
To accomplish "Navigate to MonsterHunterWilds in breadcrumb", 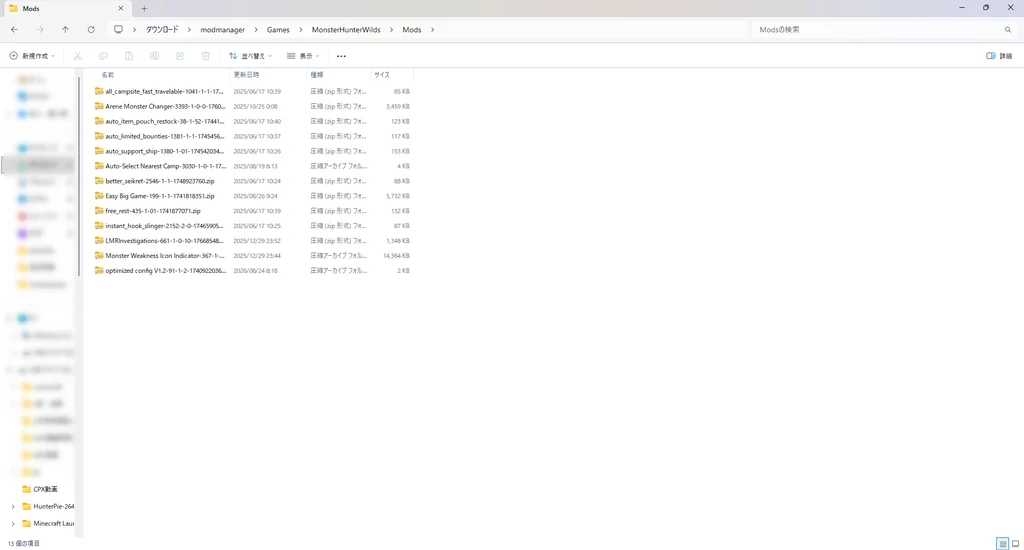I will pos(346,29).
